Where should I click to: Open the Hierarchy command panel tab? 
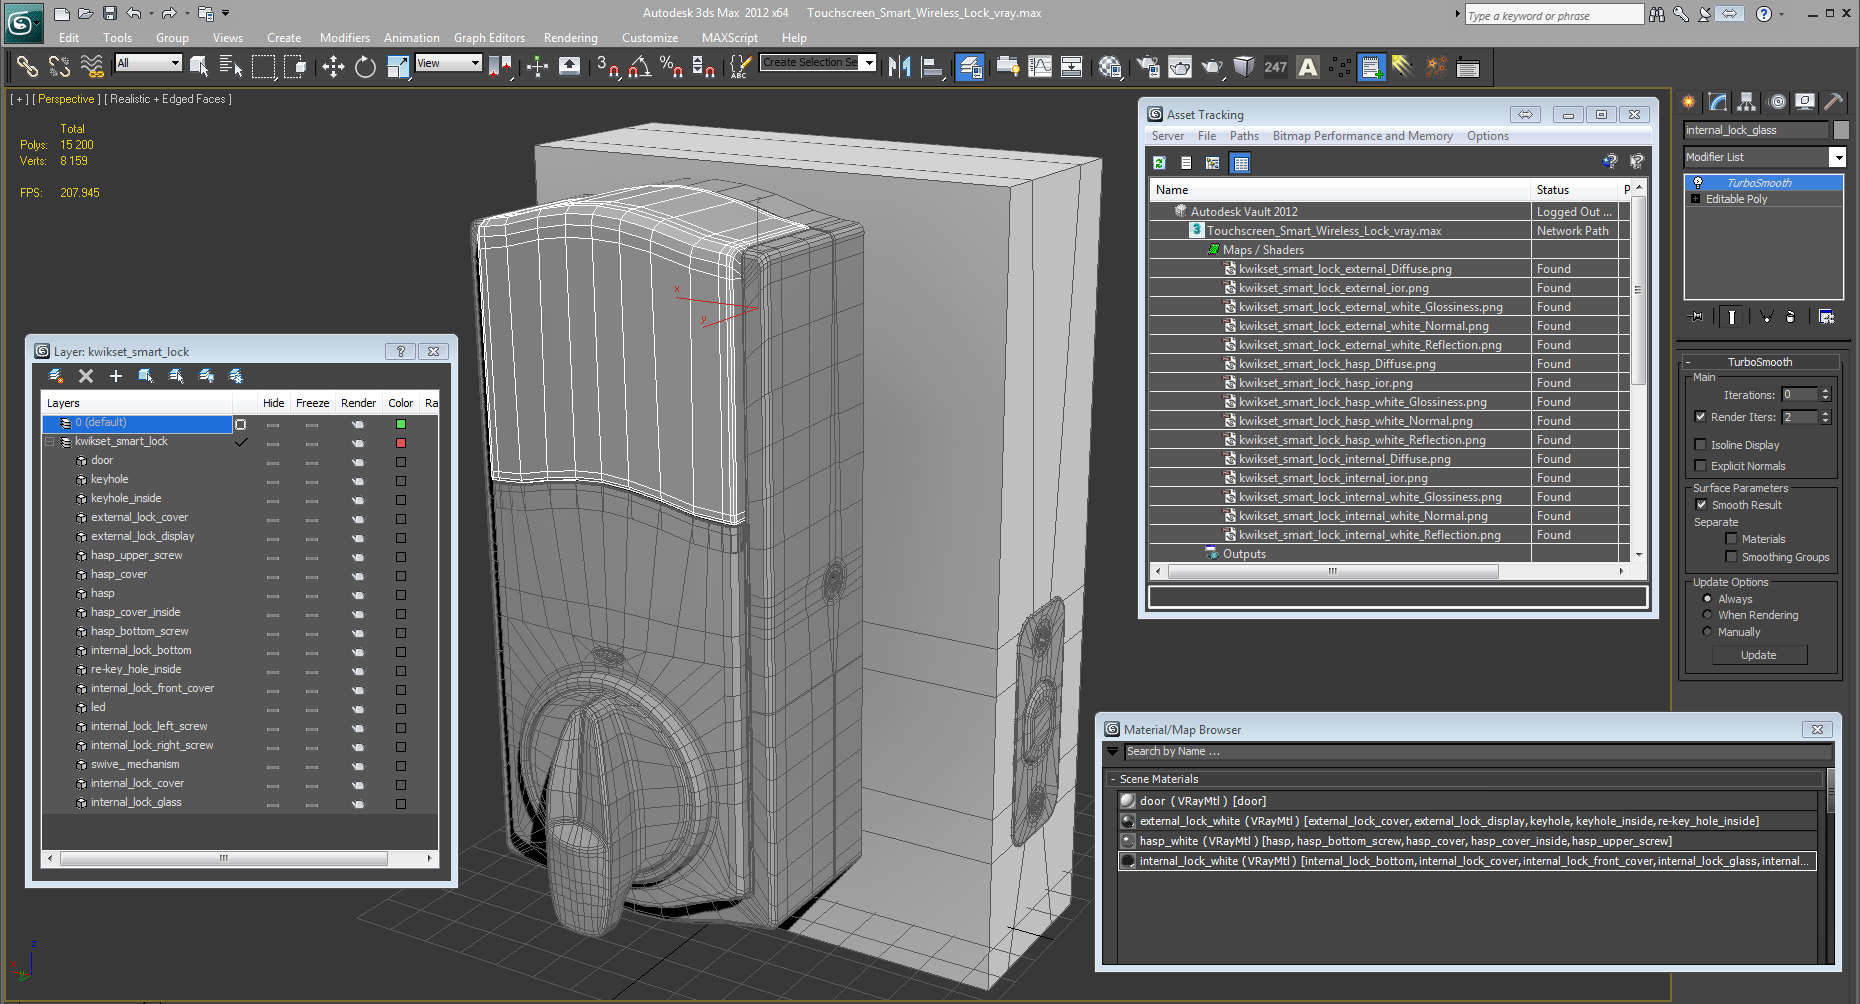click(x=1747, y=102)
